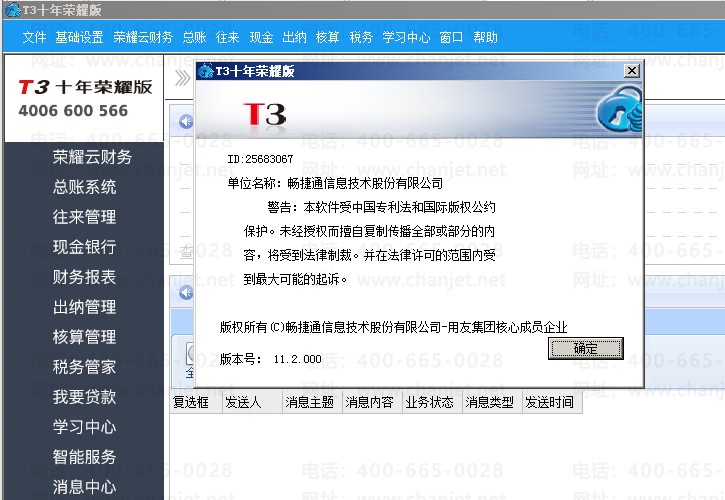The height and width of the screenshot is (500, 725).
Task: Open the 出纳 menu
Action: (x=295, y=37)
